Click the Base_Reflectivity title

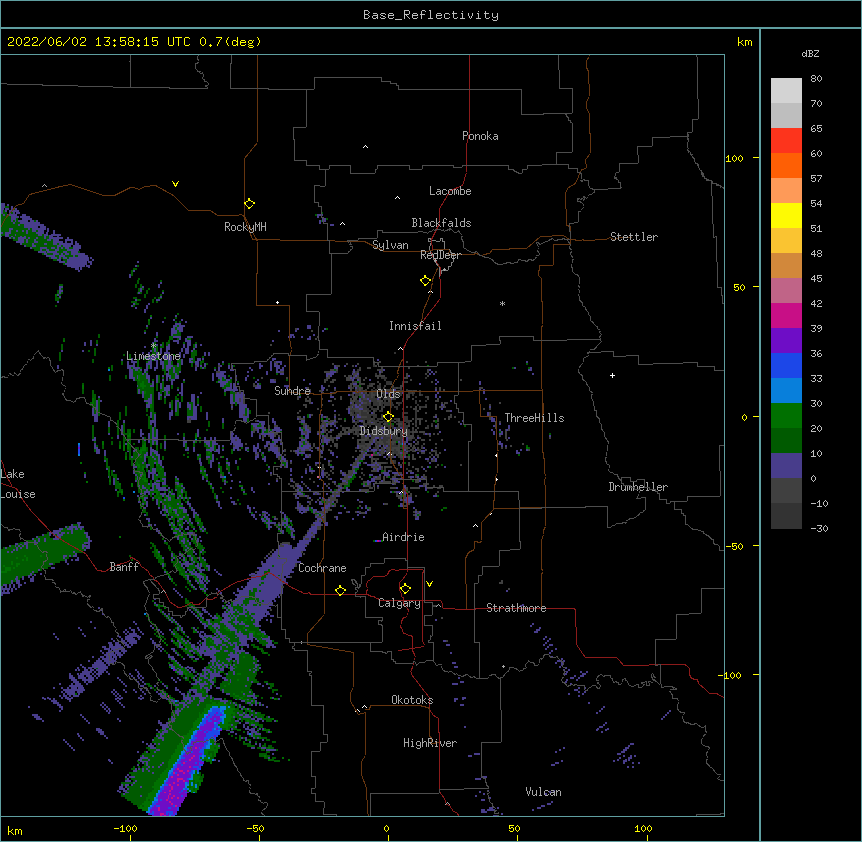pyautogui.click(x=431, y=15)
